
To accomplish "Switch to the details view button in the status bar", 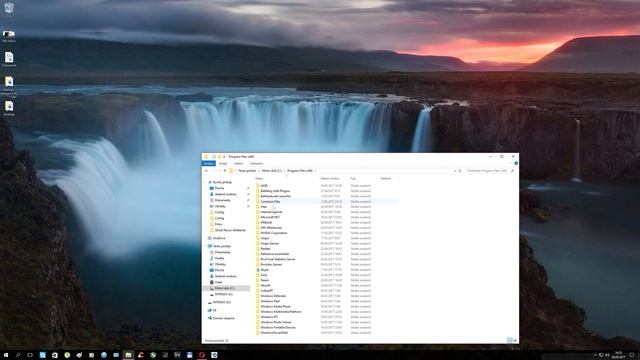I will point(509,340).
